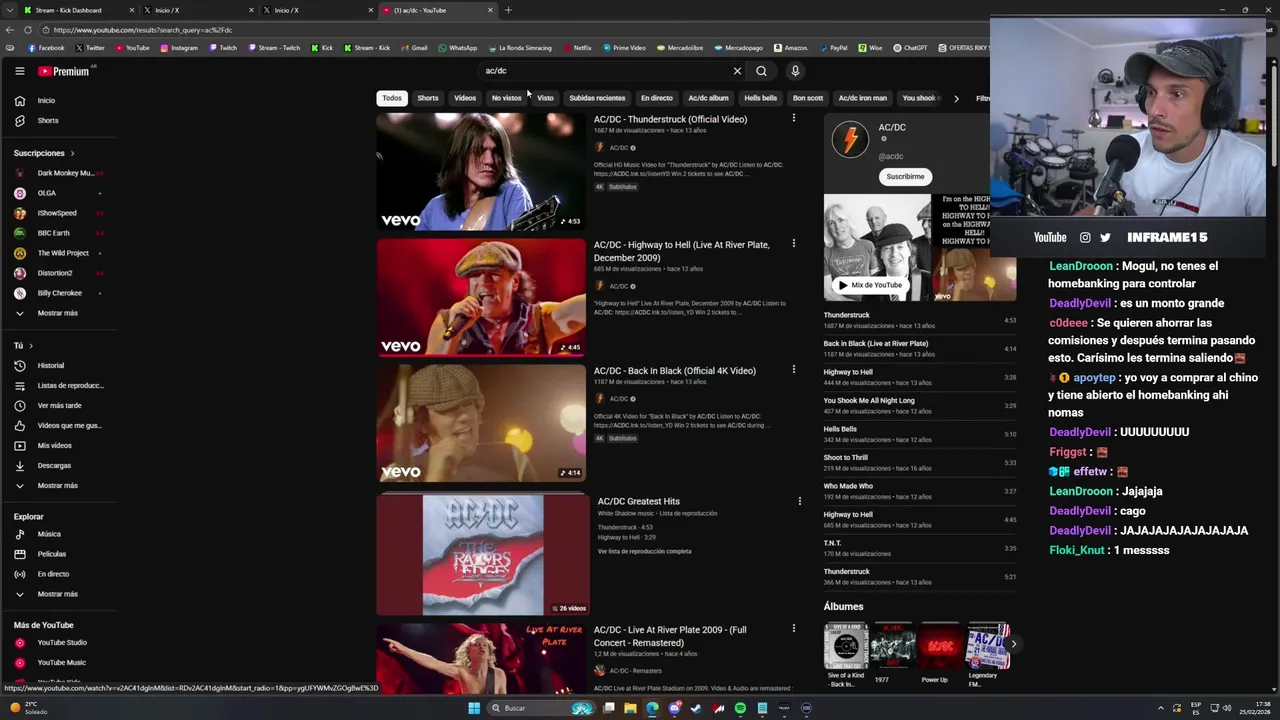Open AC/DC - Back In Black (Official 4K Video) title

point(675,371)
